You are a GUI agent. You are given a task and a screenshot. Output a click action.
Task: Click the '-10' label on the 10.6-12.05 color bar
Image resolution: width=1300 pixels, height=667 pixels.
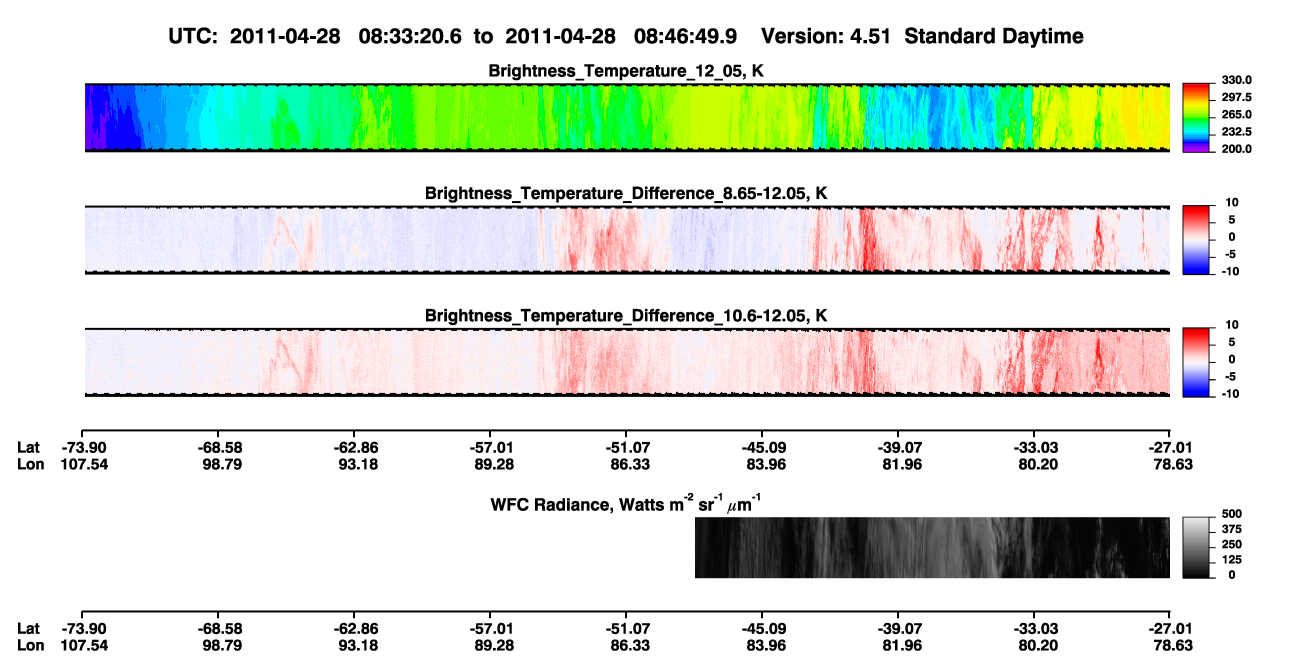(x=1231, y=393)
